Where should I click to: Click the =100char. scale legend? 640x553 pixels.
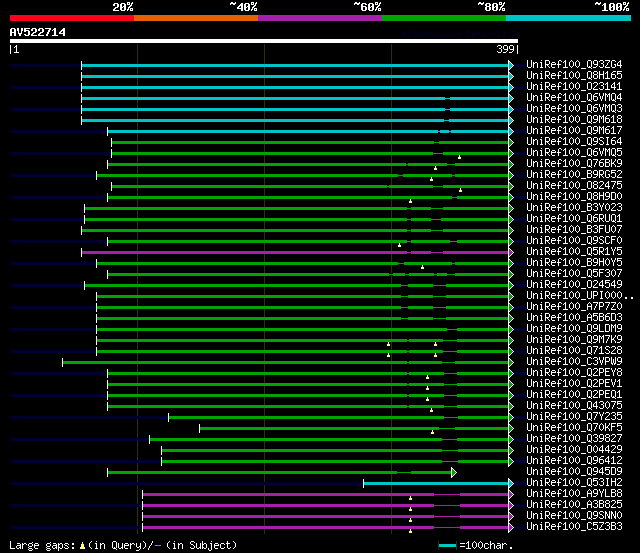click(476, 545)
